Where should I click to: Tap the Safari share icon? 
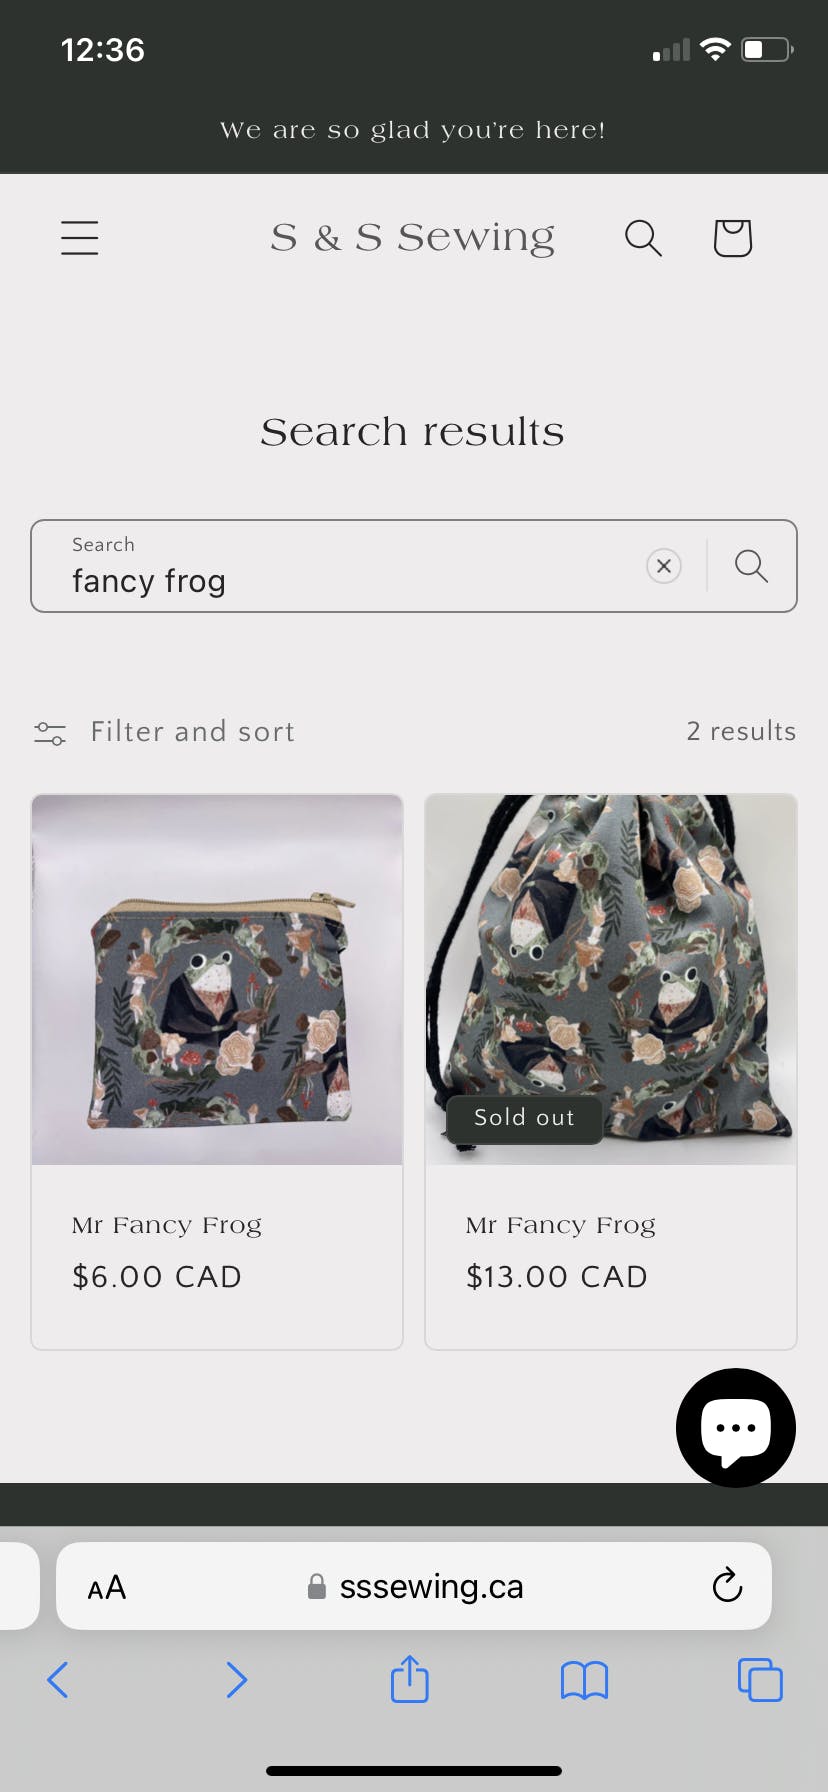409,1679
